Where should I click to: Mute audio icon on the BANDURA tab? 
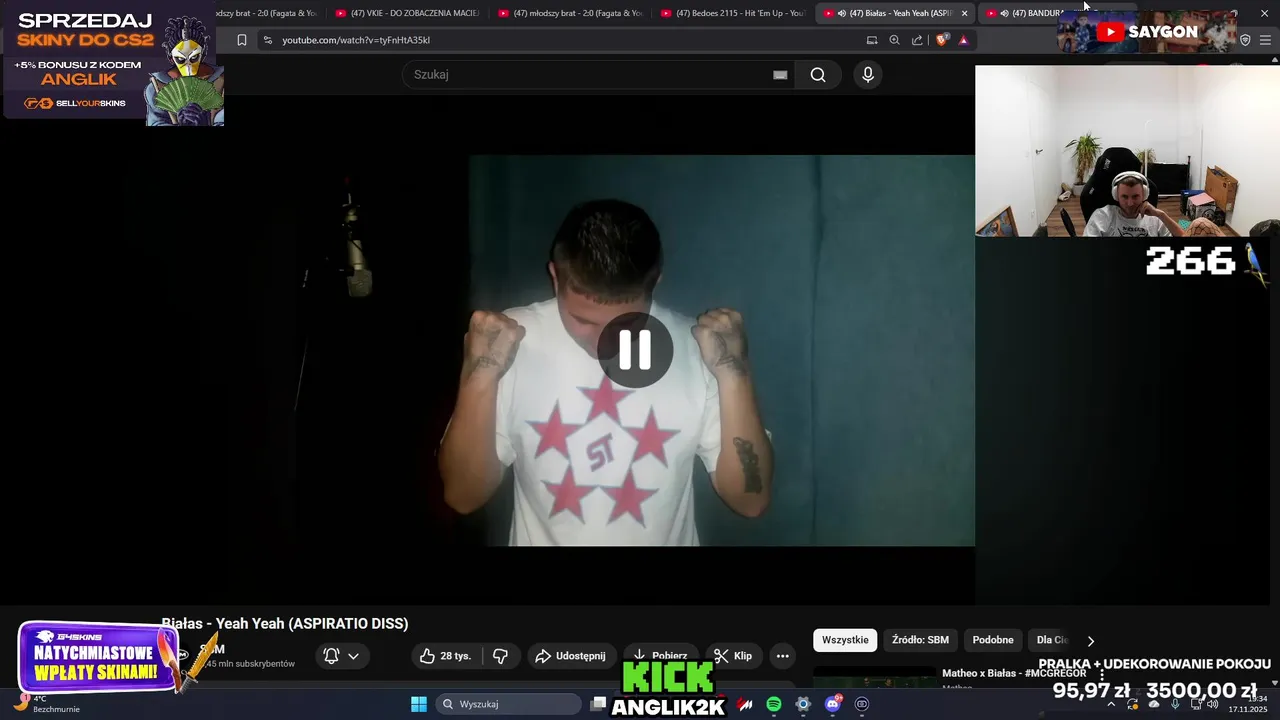[x=1004, y=13]
